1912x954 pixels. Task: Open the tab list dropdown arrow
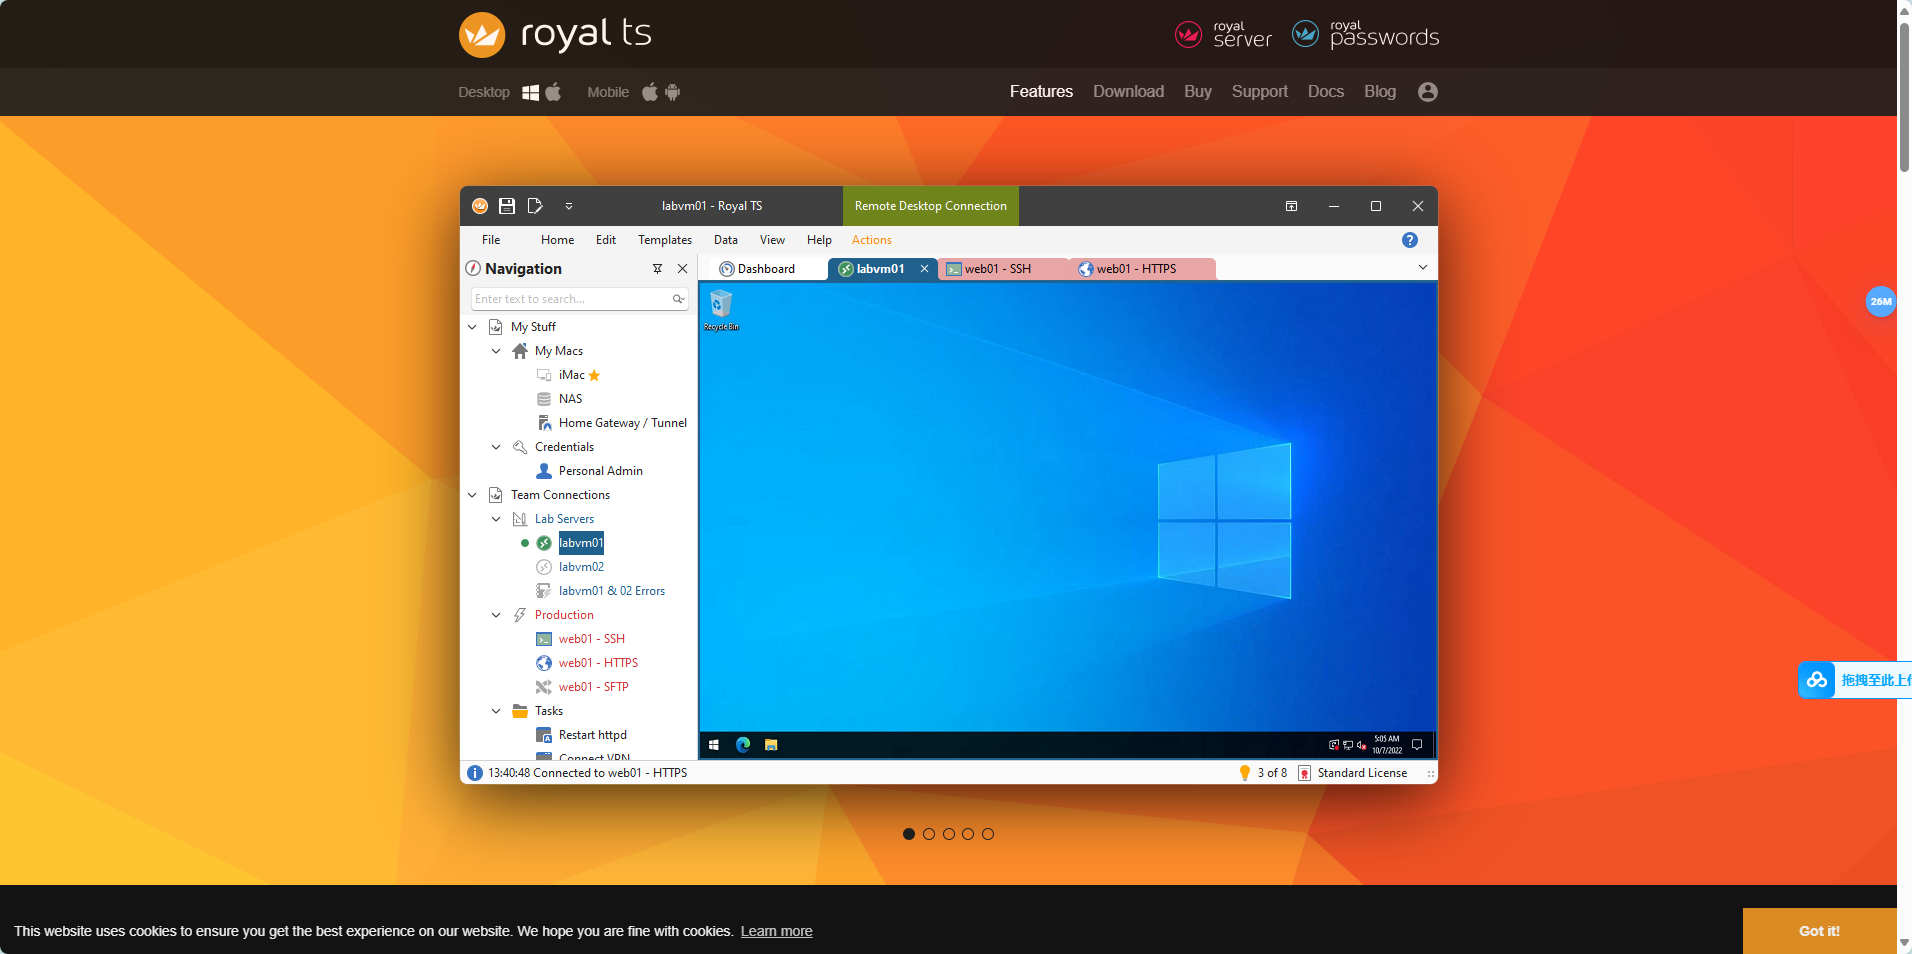click(x=1423, y=268)
